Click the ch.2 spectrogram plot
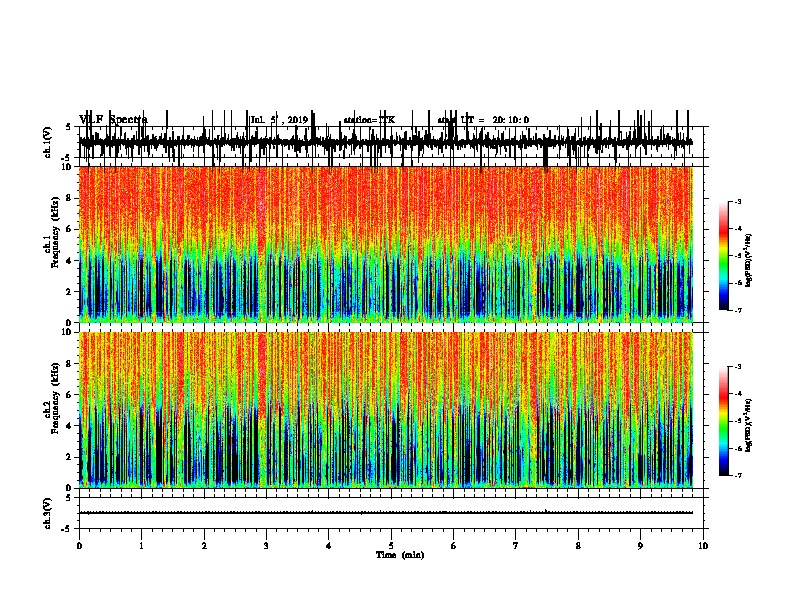This screenshot has width=792, height=612. point(386,410)
